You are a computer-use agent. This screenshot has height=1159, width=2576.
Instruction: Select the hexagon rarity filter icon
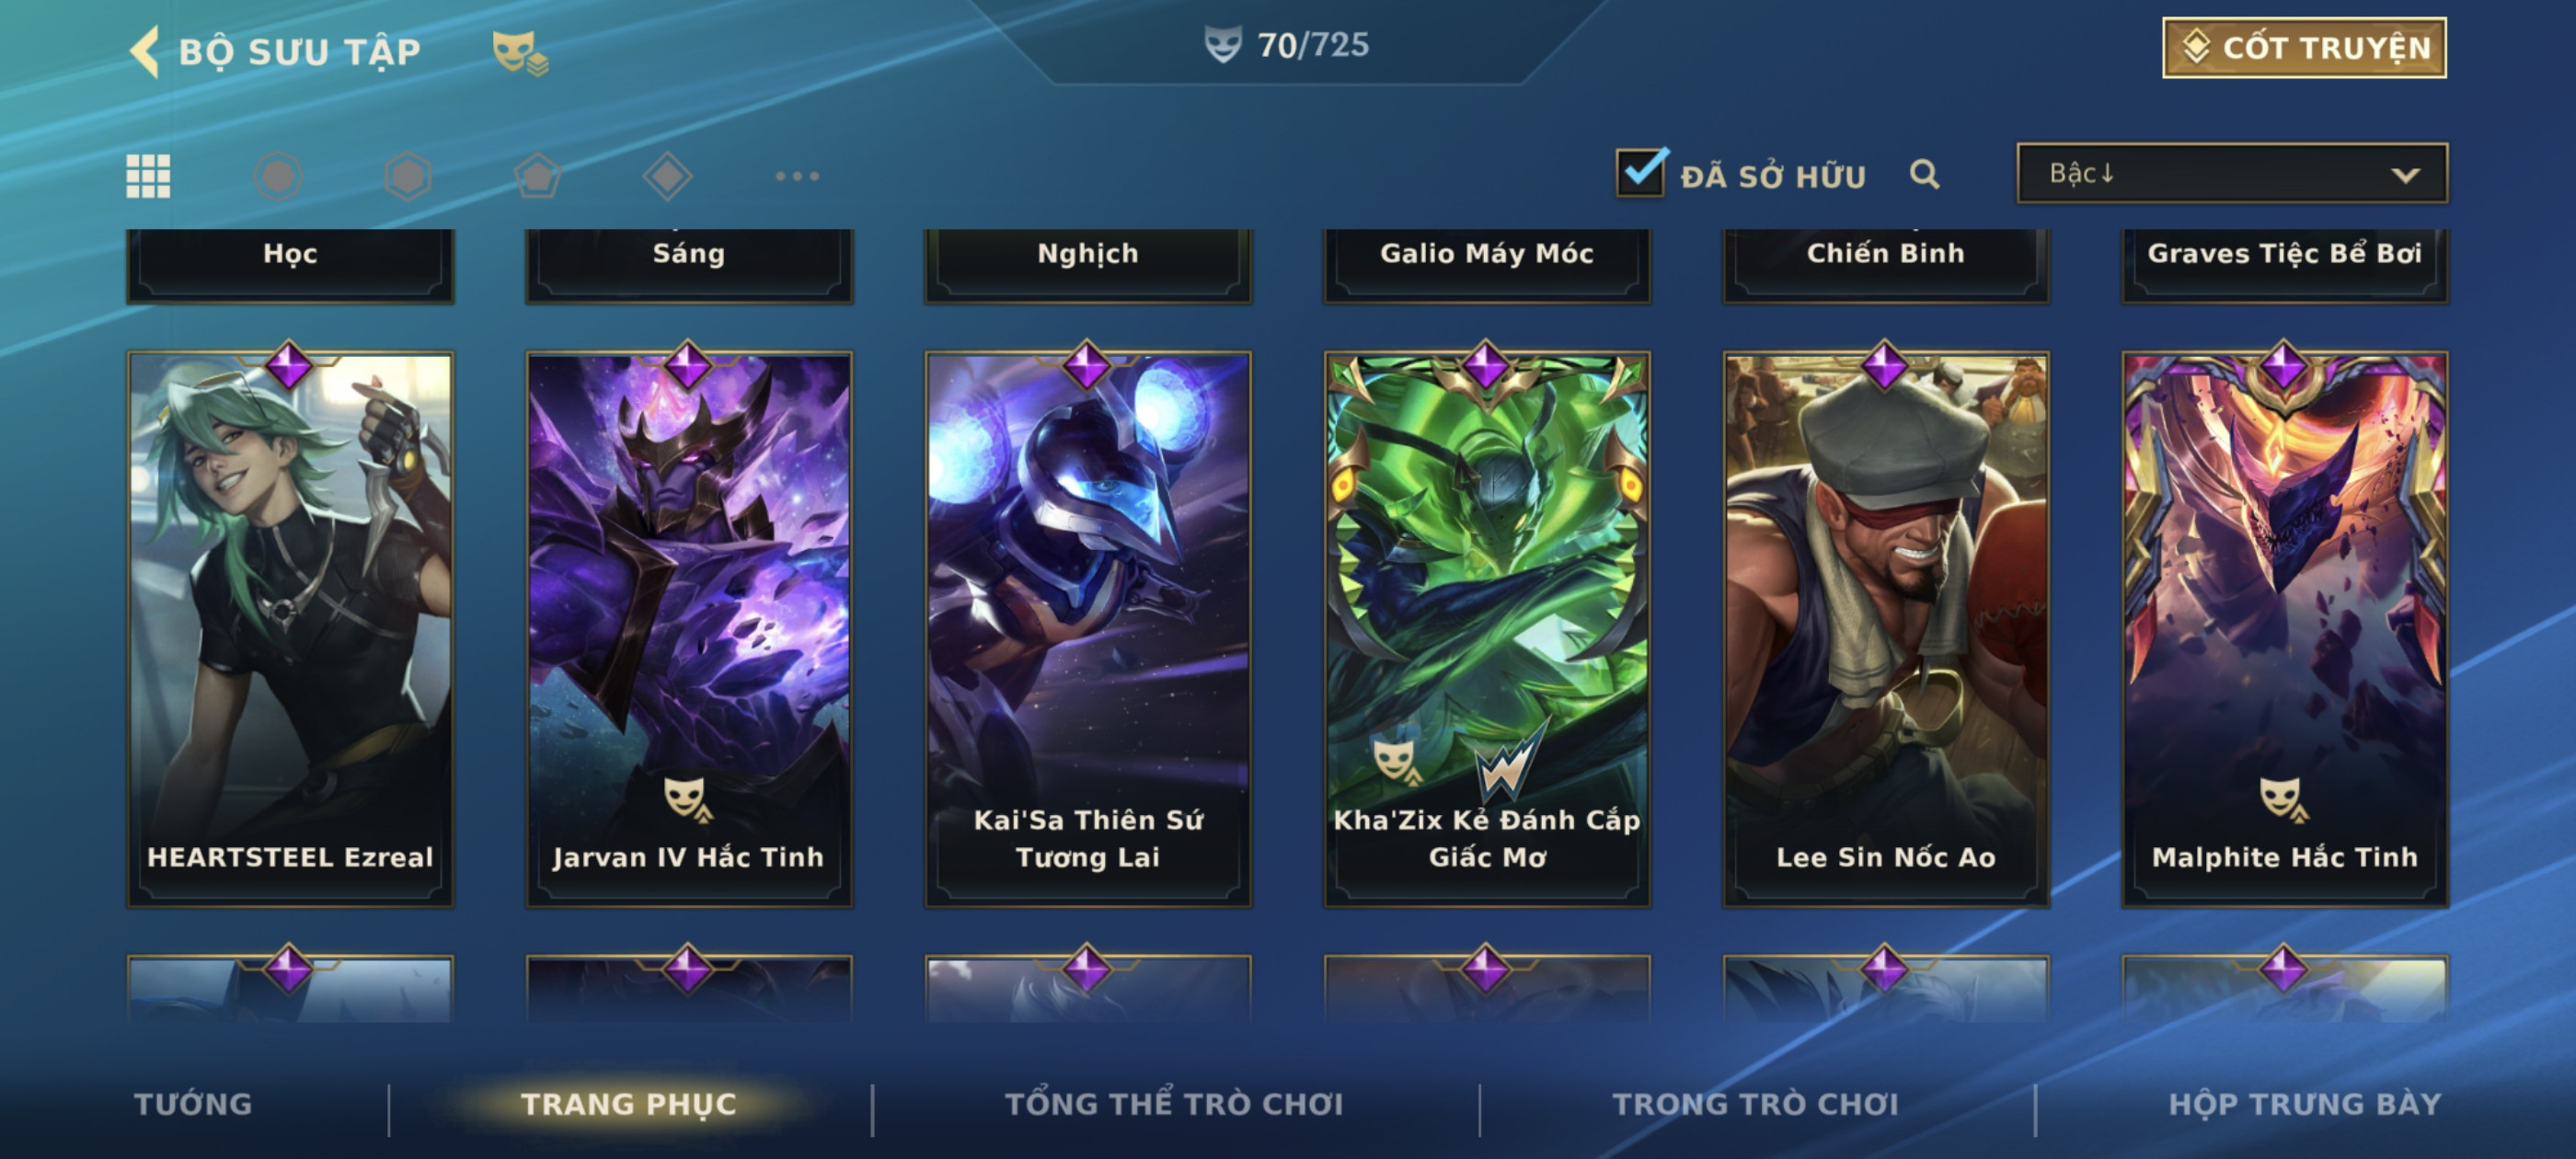[x=408, y=176]
